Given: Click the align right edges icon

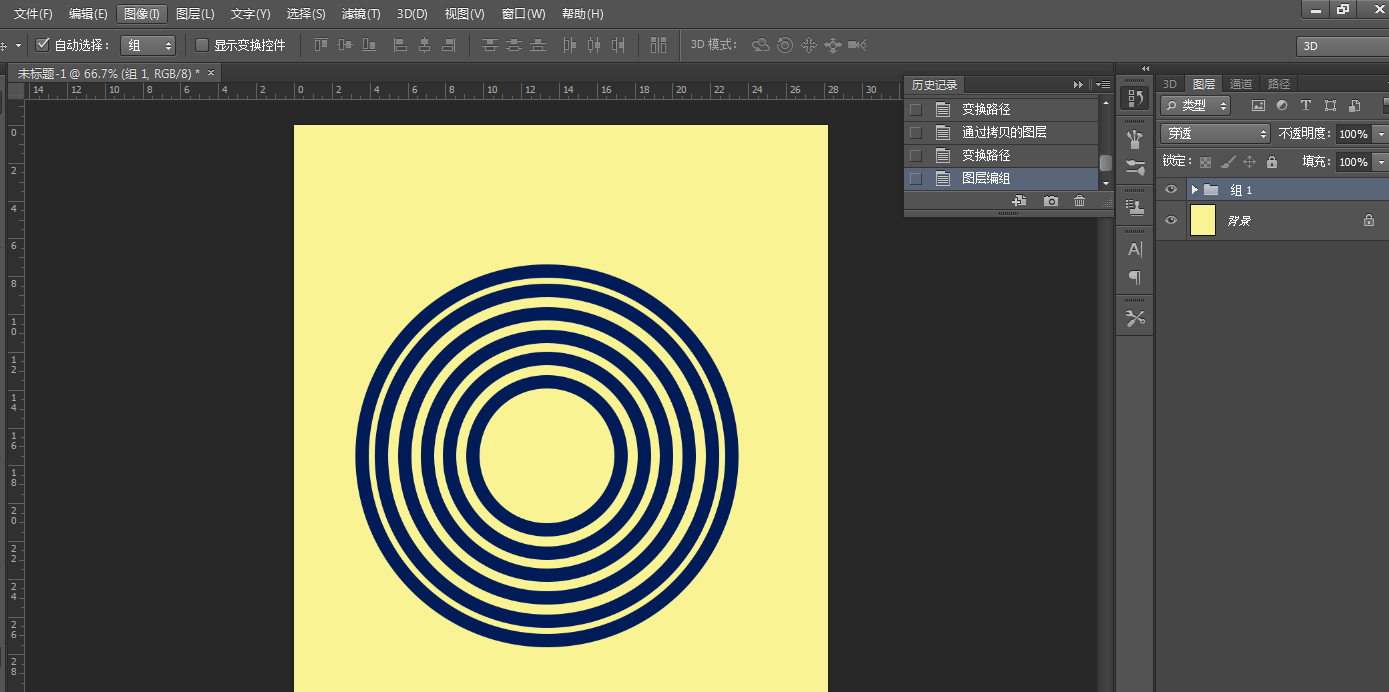Looking at the screenshot, I should point(448,45).
